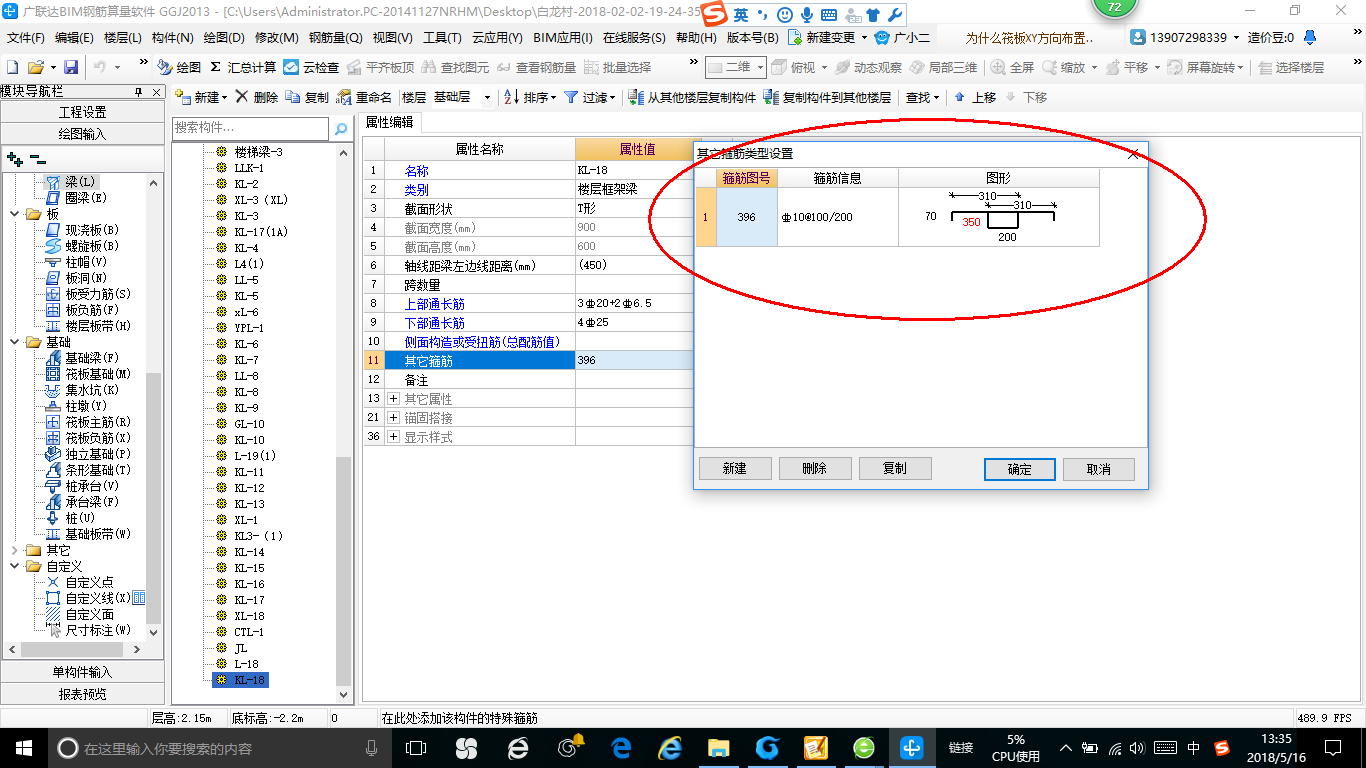
Task: Click 复制构件到其他楼层 toolbar icon
Action: (x=827, y=97)
